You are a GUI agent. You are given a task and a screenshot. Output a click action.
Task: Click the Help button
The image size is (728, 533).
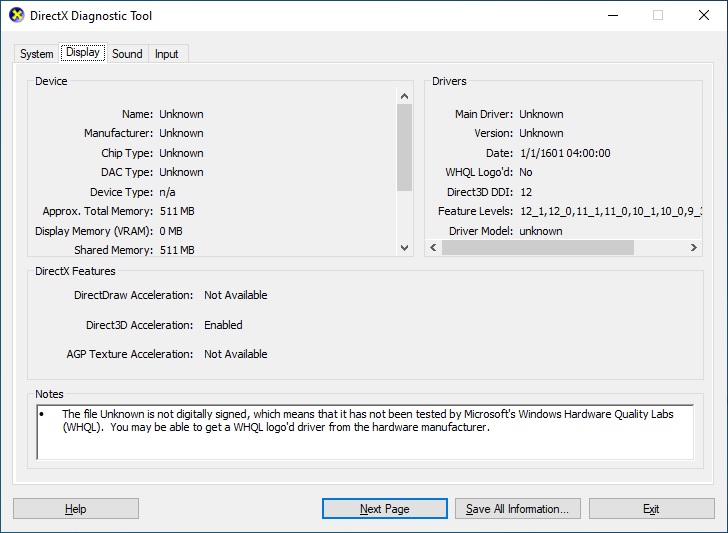click(76, 509)
